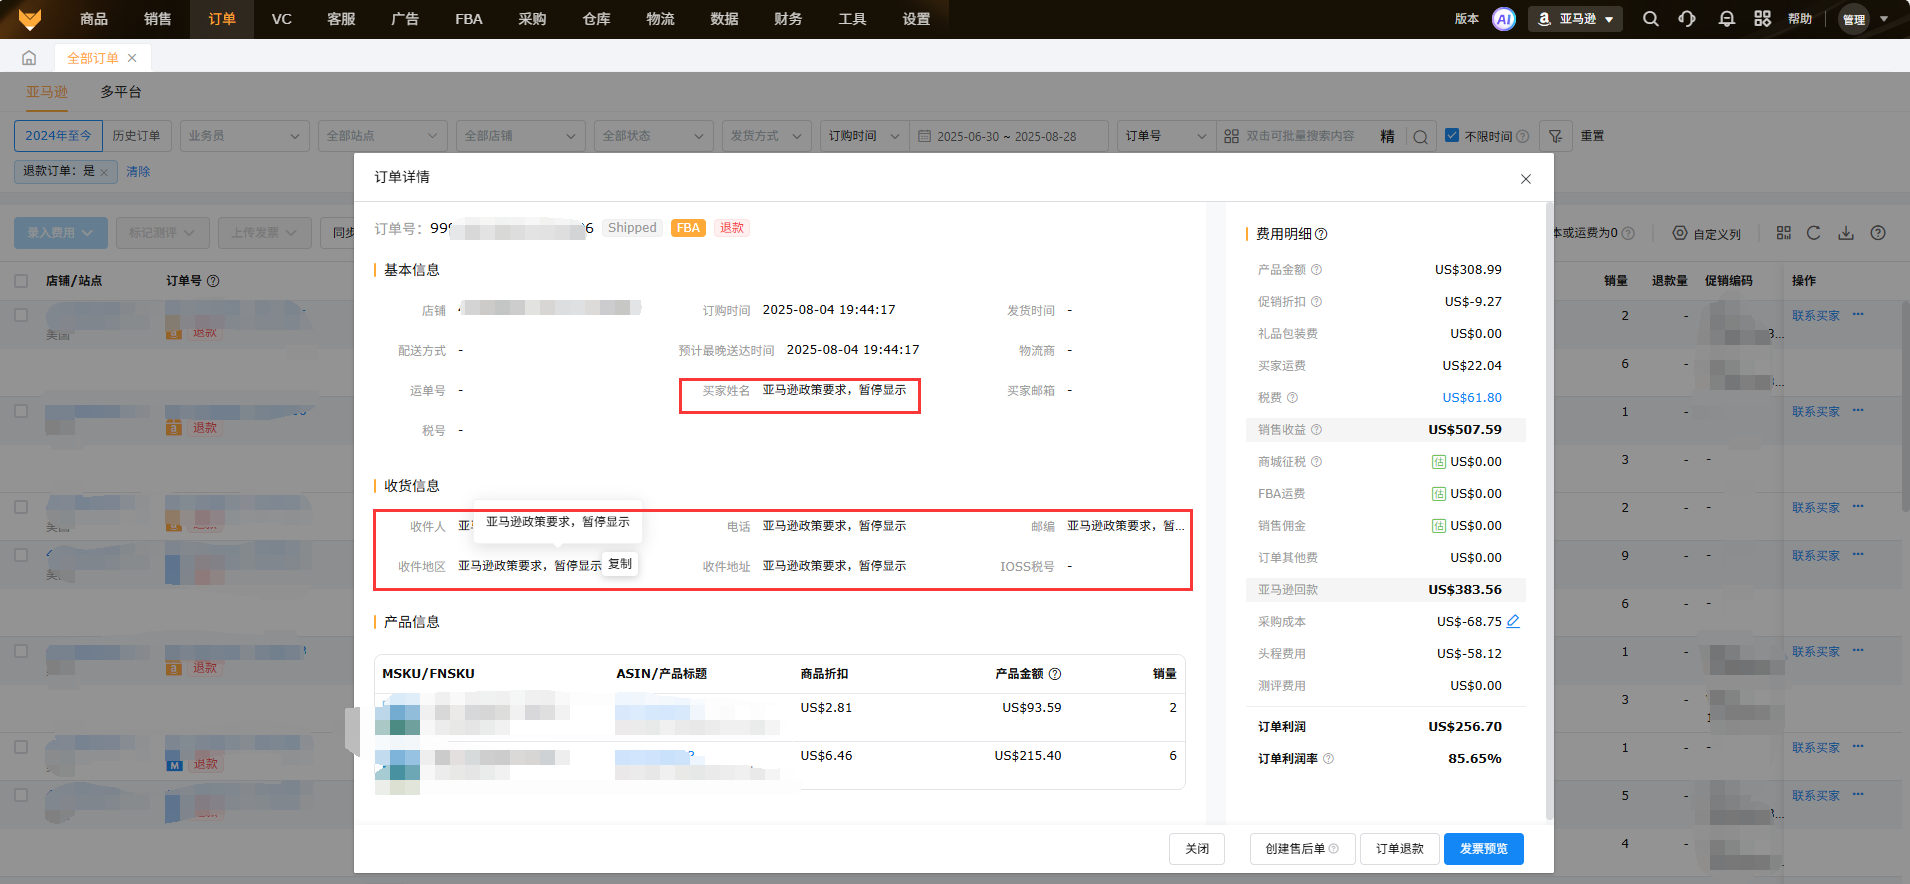Click the search magnifier in the top bar
This screenshot has height=884, width=1910.
1651,19
